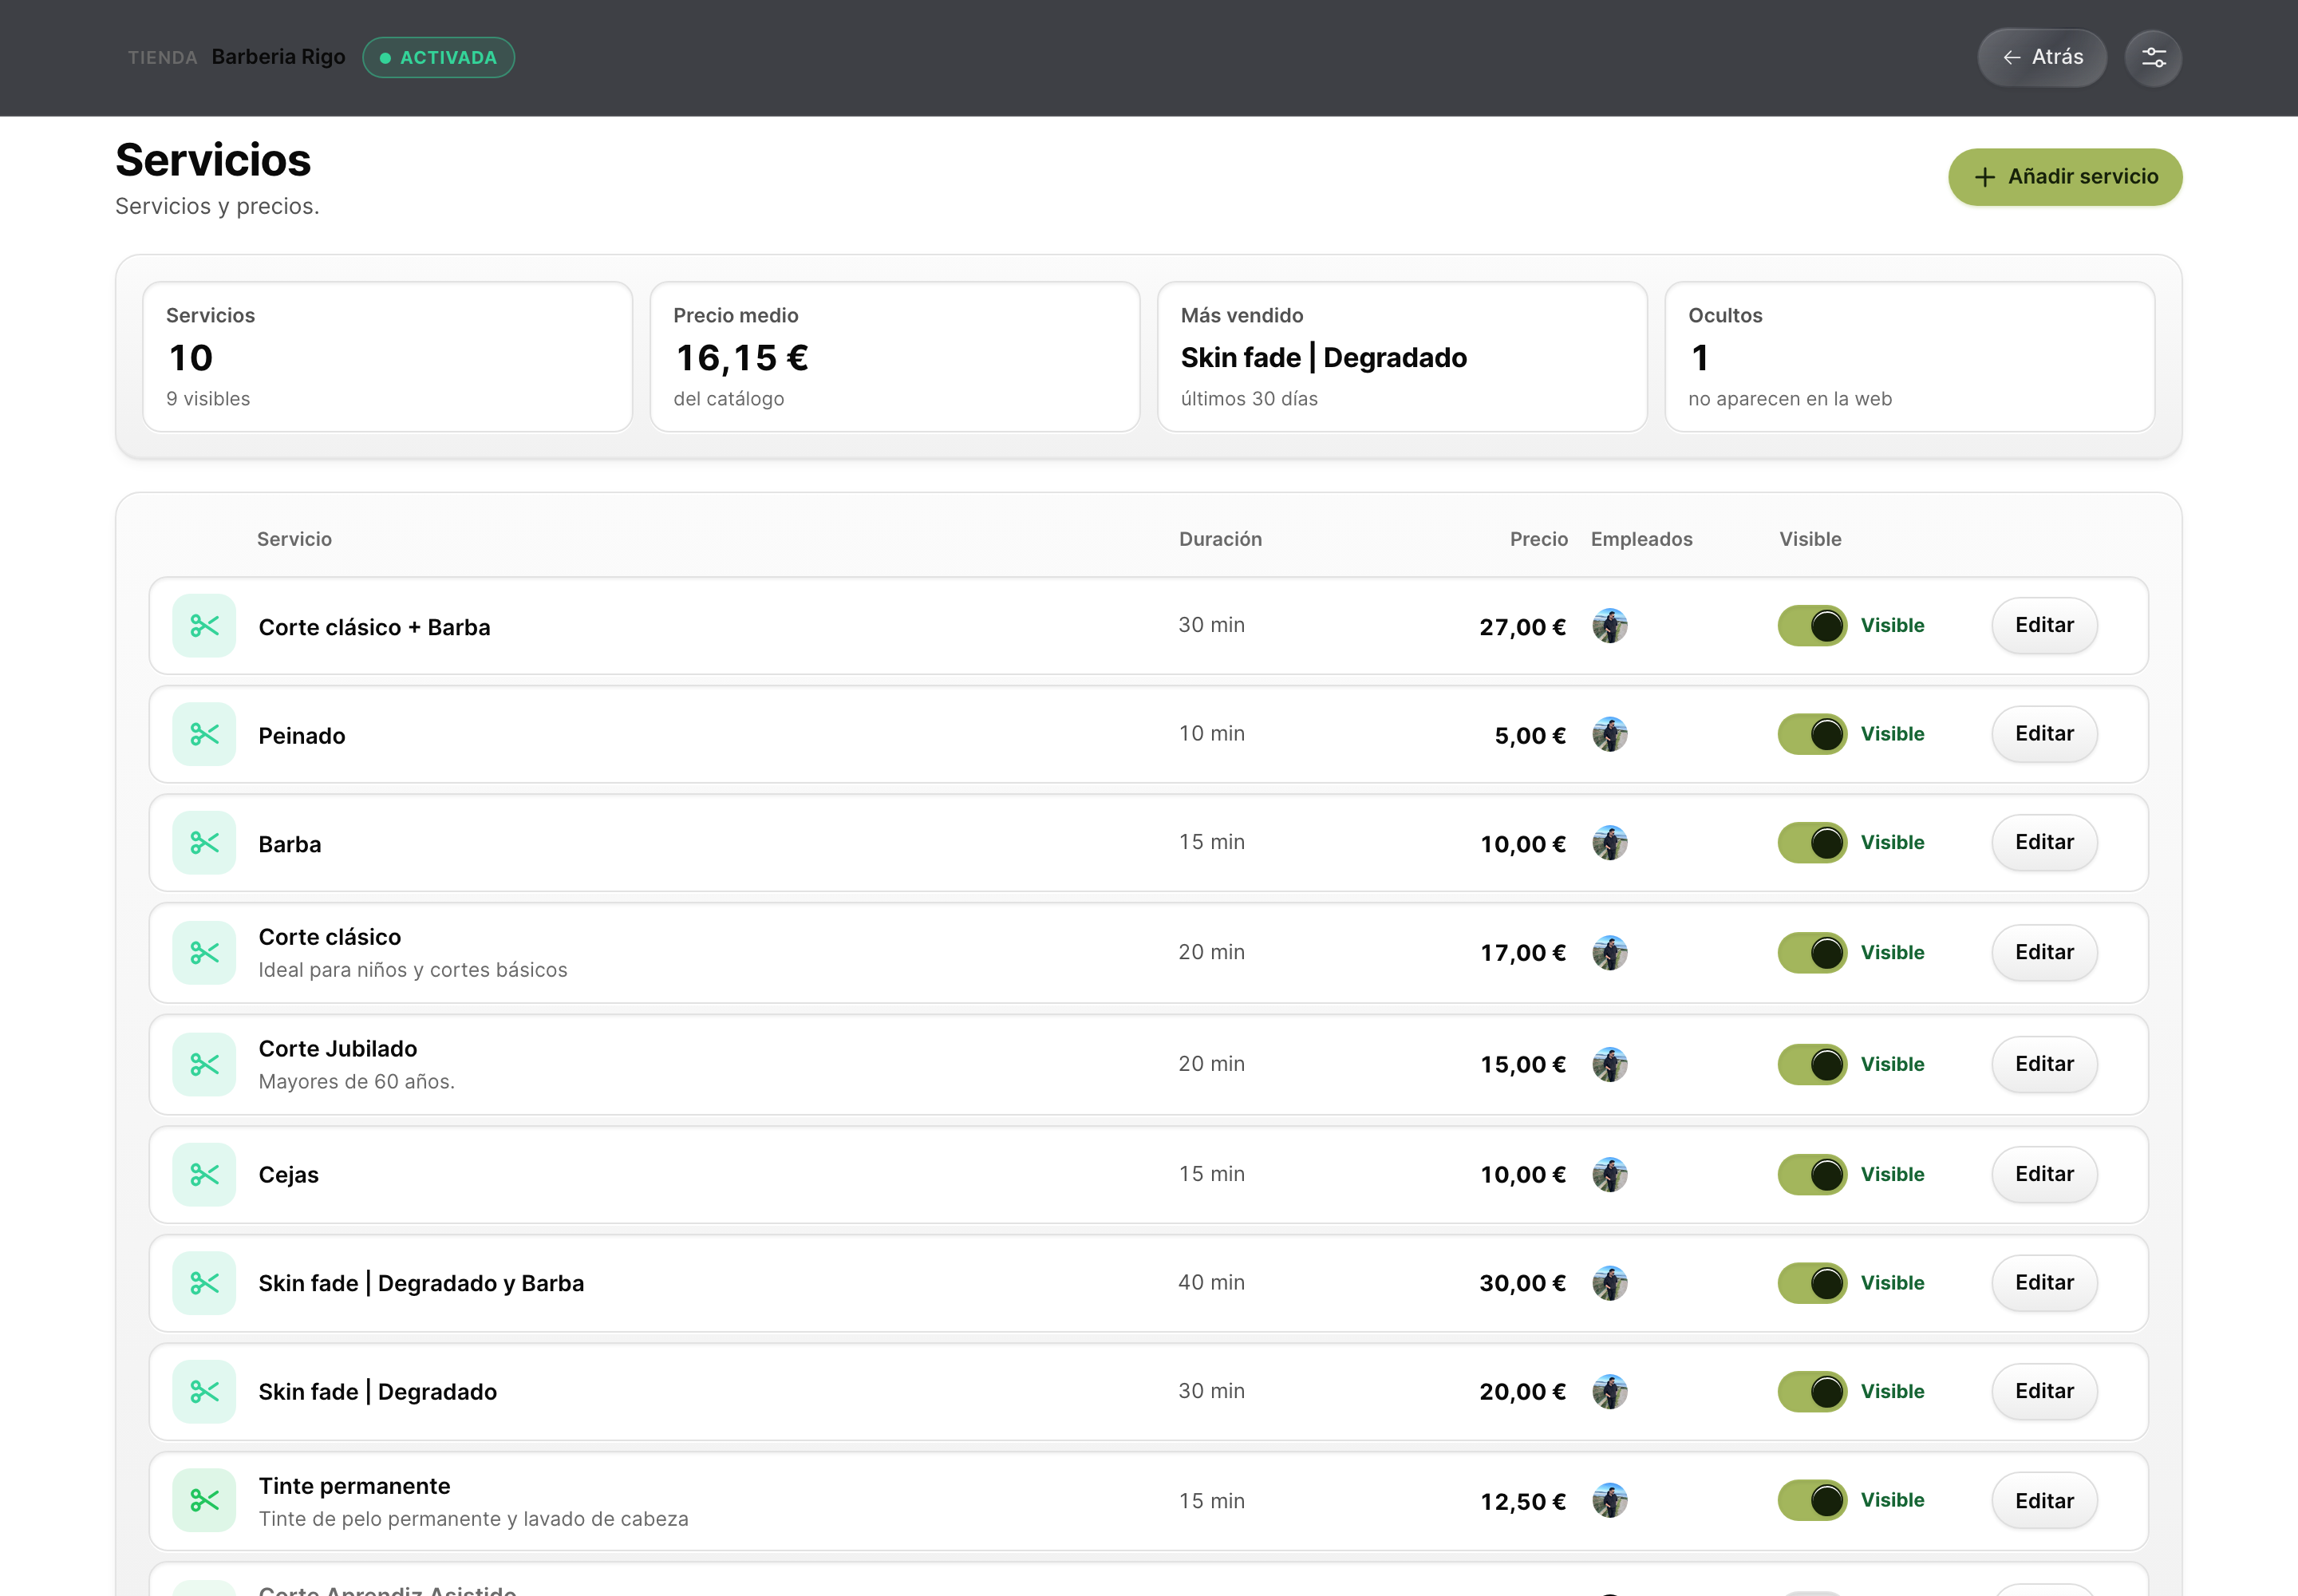The image size is (2298, 1596).
Task: Click the 27,00 € price value
Action: click(x=1522, y=627)
